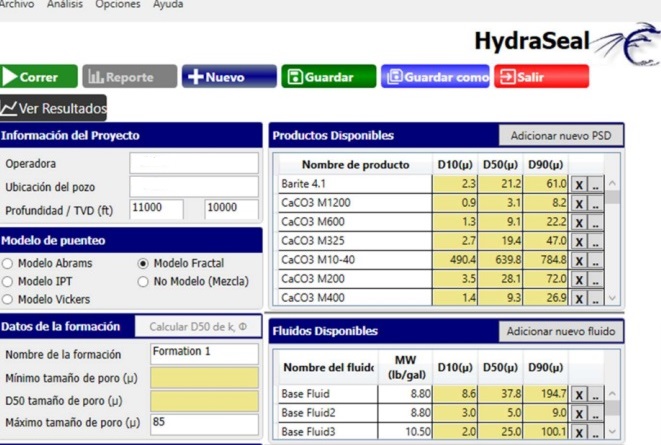Open the Reporte chart button
This screenshot has width=661, height=445.
pyautogui.click(x=129, y=77)
